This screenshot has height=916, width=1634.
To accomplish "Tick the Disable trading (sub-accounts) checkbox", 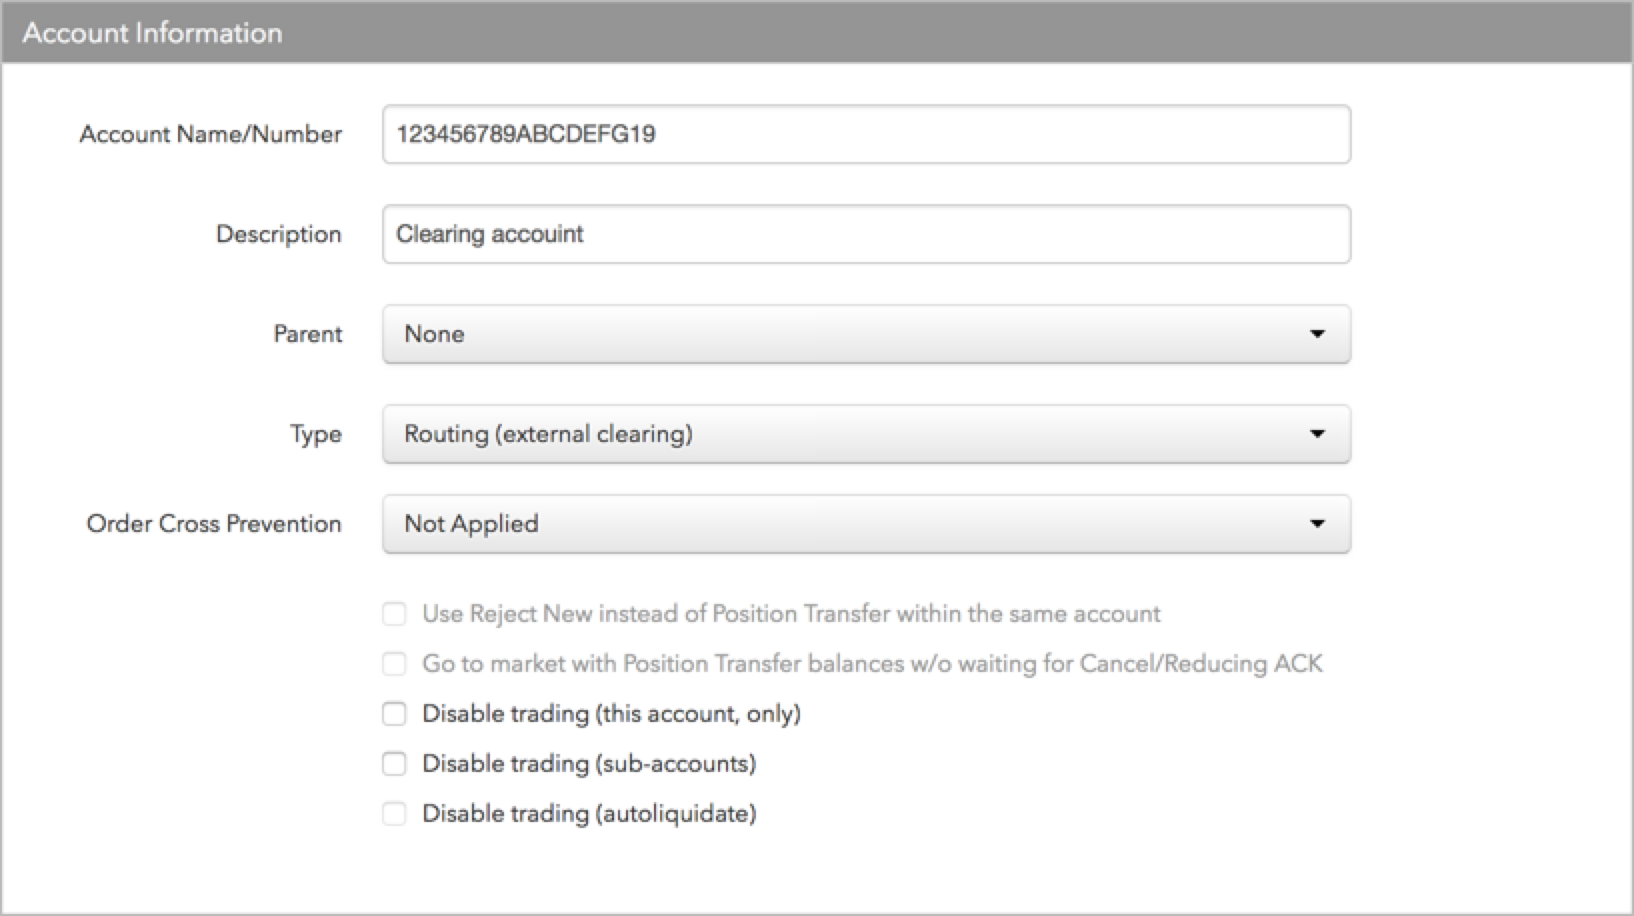I will coord(394,764).
